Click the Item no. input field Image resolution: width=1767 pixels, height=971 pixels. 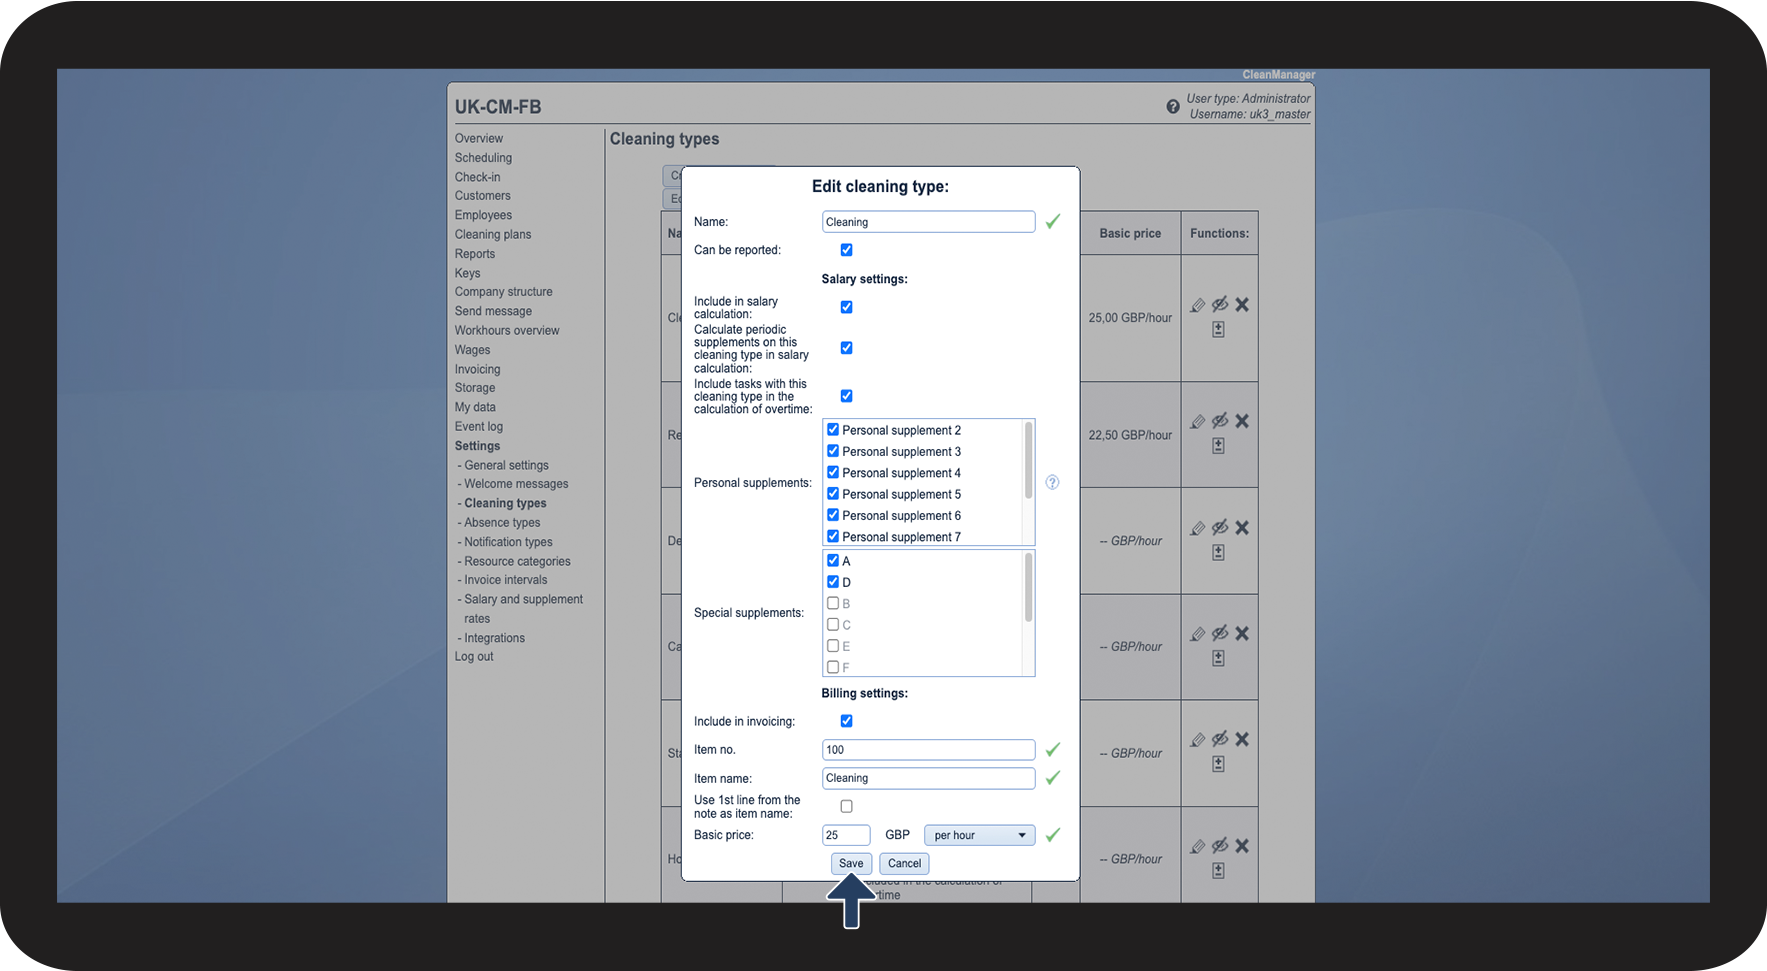click(x=927, y=749)
